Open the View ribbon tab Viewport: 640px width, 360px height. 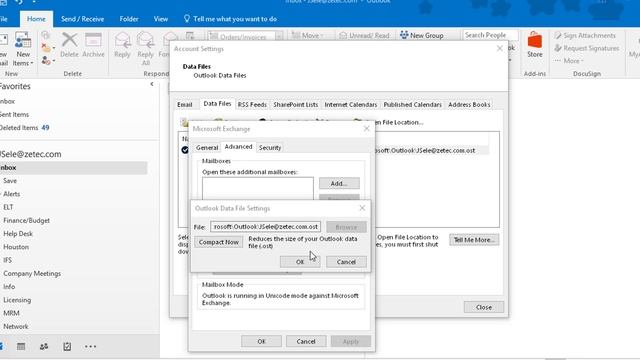(x=161, y=19)
